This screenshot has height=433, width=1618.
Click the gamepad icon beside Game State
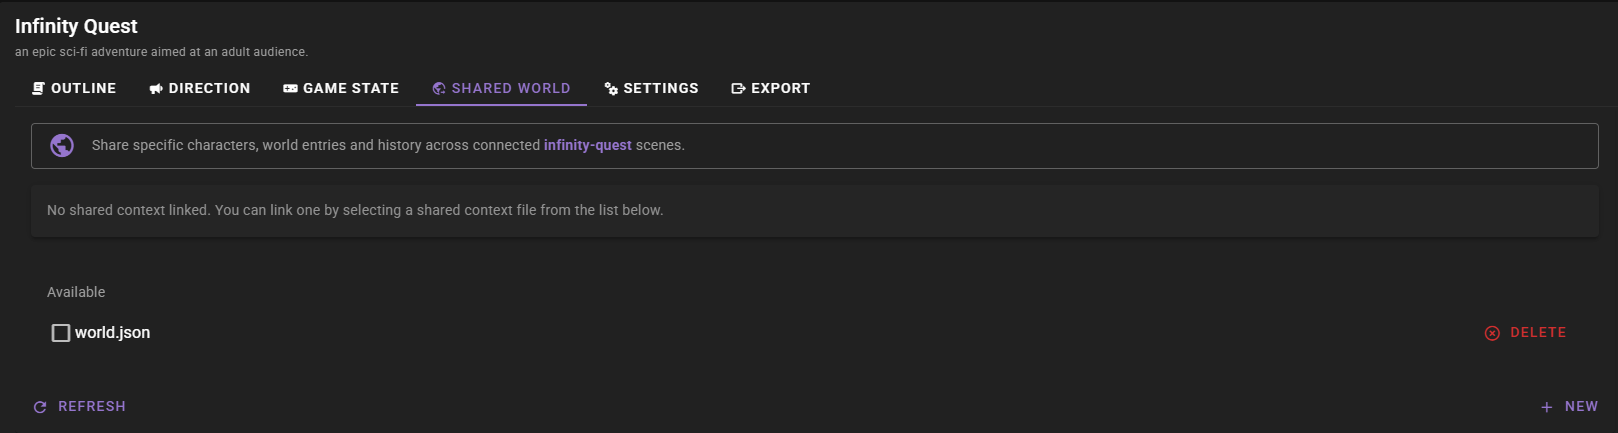[290, 89]
